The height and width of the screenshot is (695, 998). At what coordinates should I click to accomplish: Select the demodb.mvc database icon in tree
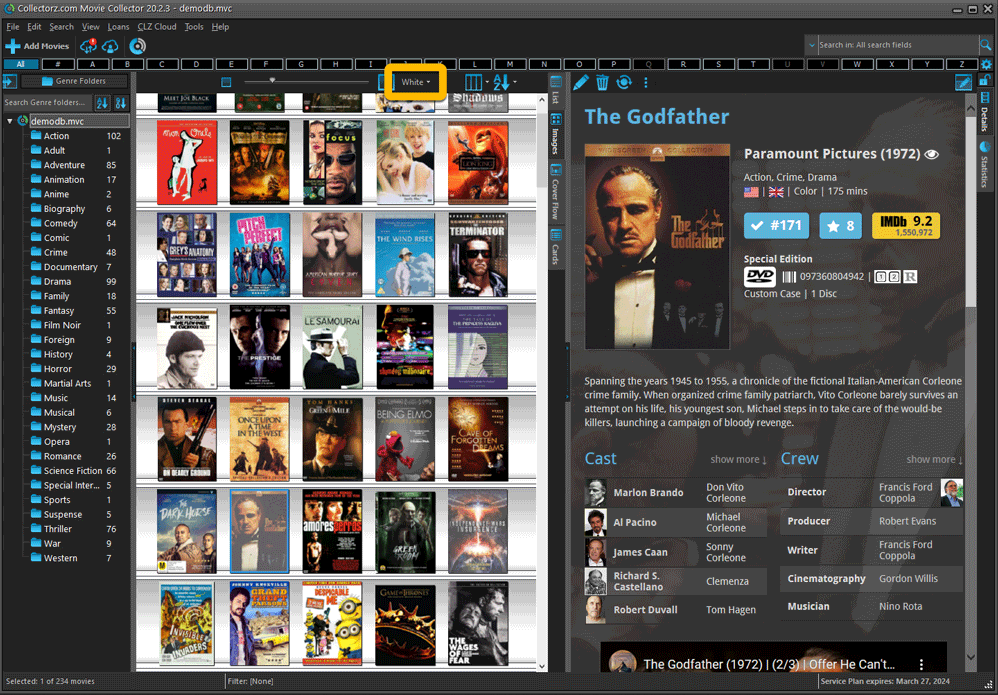point(22,121)
